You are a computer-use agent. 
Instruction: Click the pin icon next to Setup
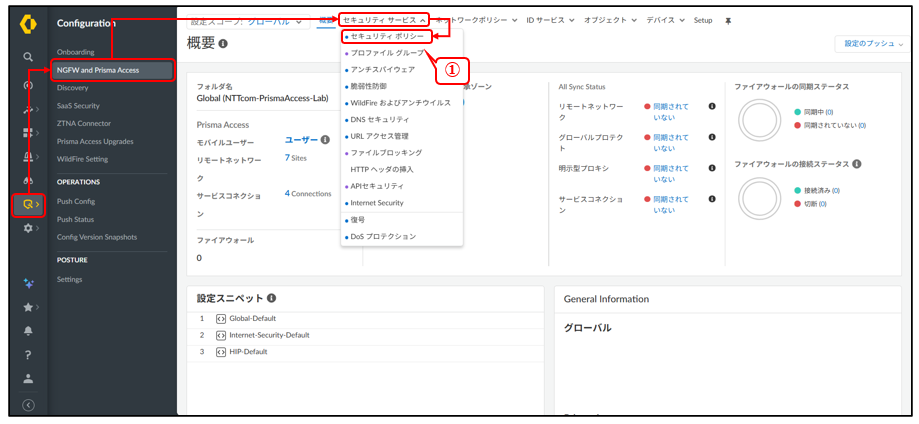tap(728, 21)
